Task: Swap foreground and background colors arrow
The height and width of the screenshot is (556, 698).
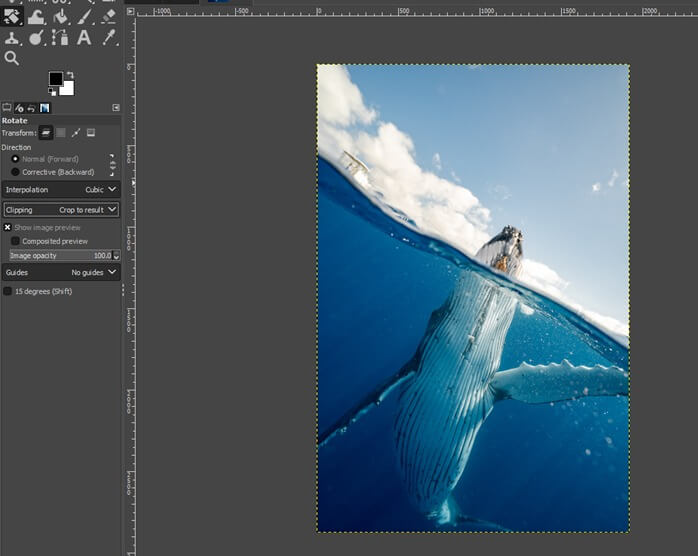Action: coord(70,75)
